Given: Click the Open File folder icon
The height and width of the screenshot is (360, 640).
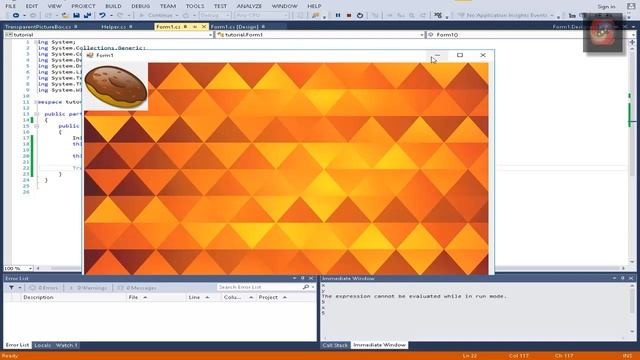Looking at the screenshot, I should click(65, 16).
